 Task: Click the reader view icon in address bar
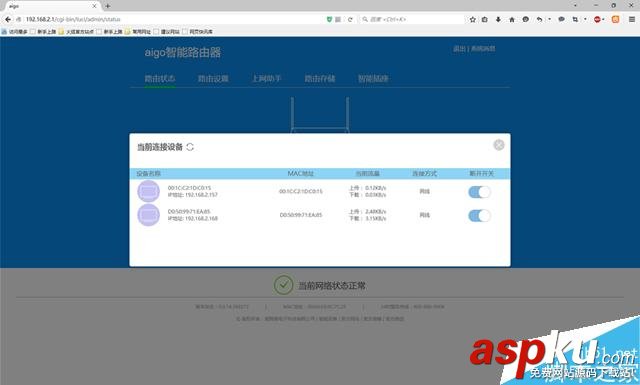[338, 19]
